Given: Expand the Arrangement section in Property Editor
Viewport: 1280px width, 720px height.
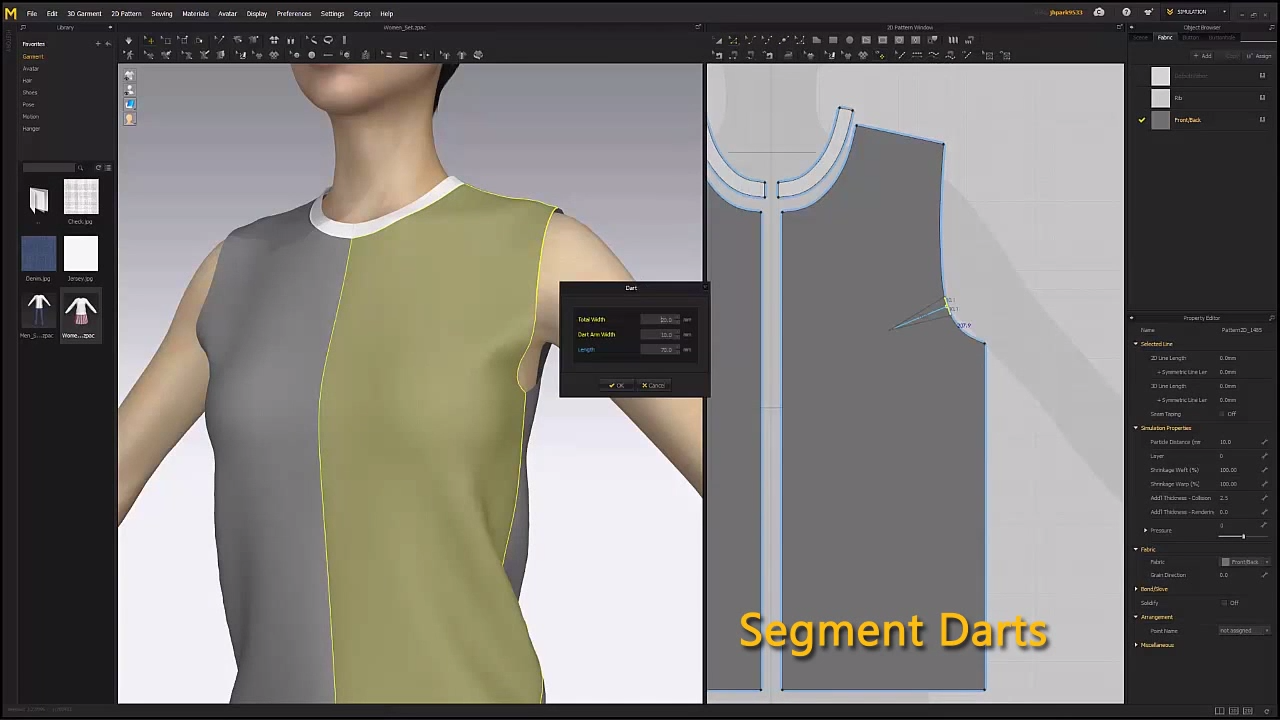Looking at the screenshot, I should tap(1136, 617).
